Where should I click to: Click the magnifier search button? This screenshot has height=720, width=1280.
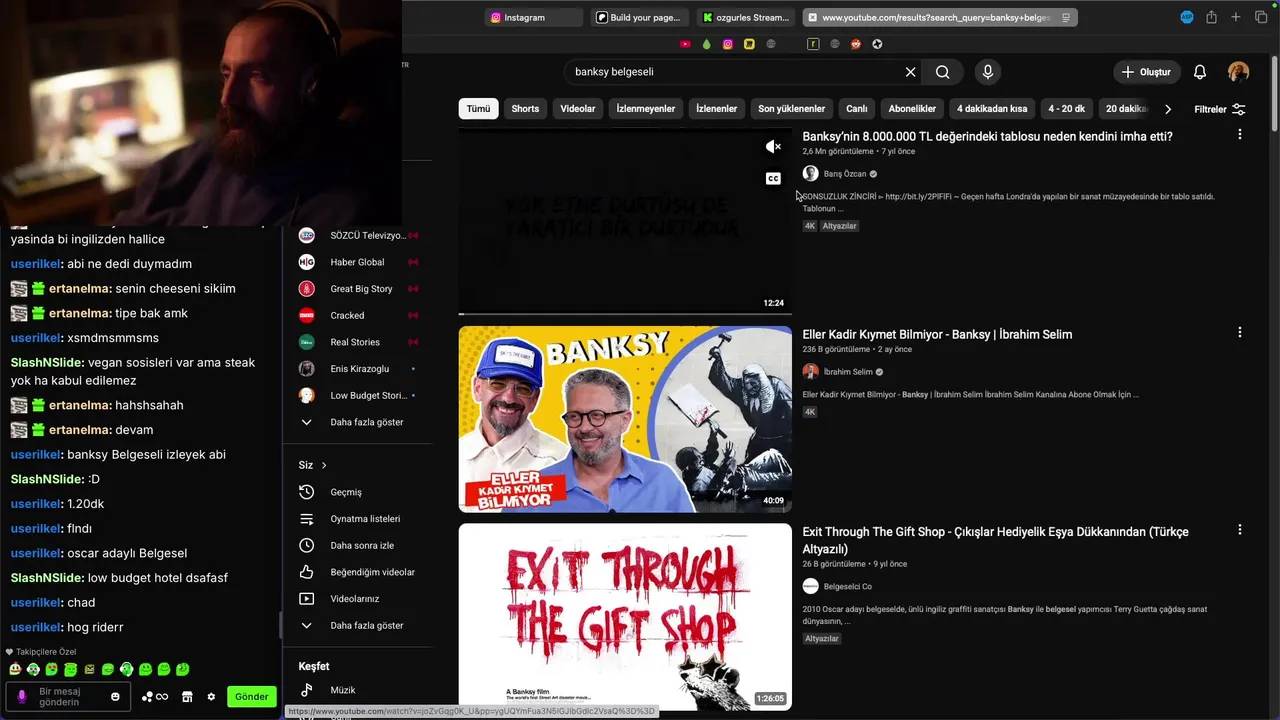point(942,72)
